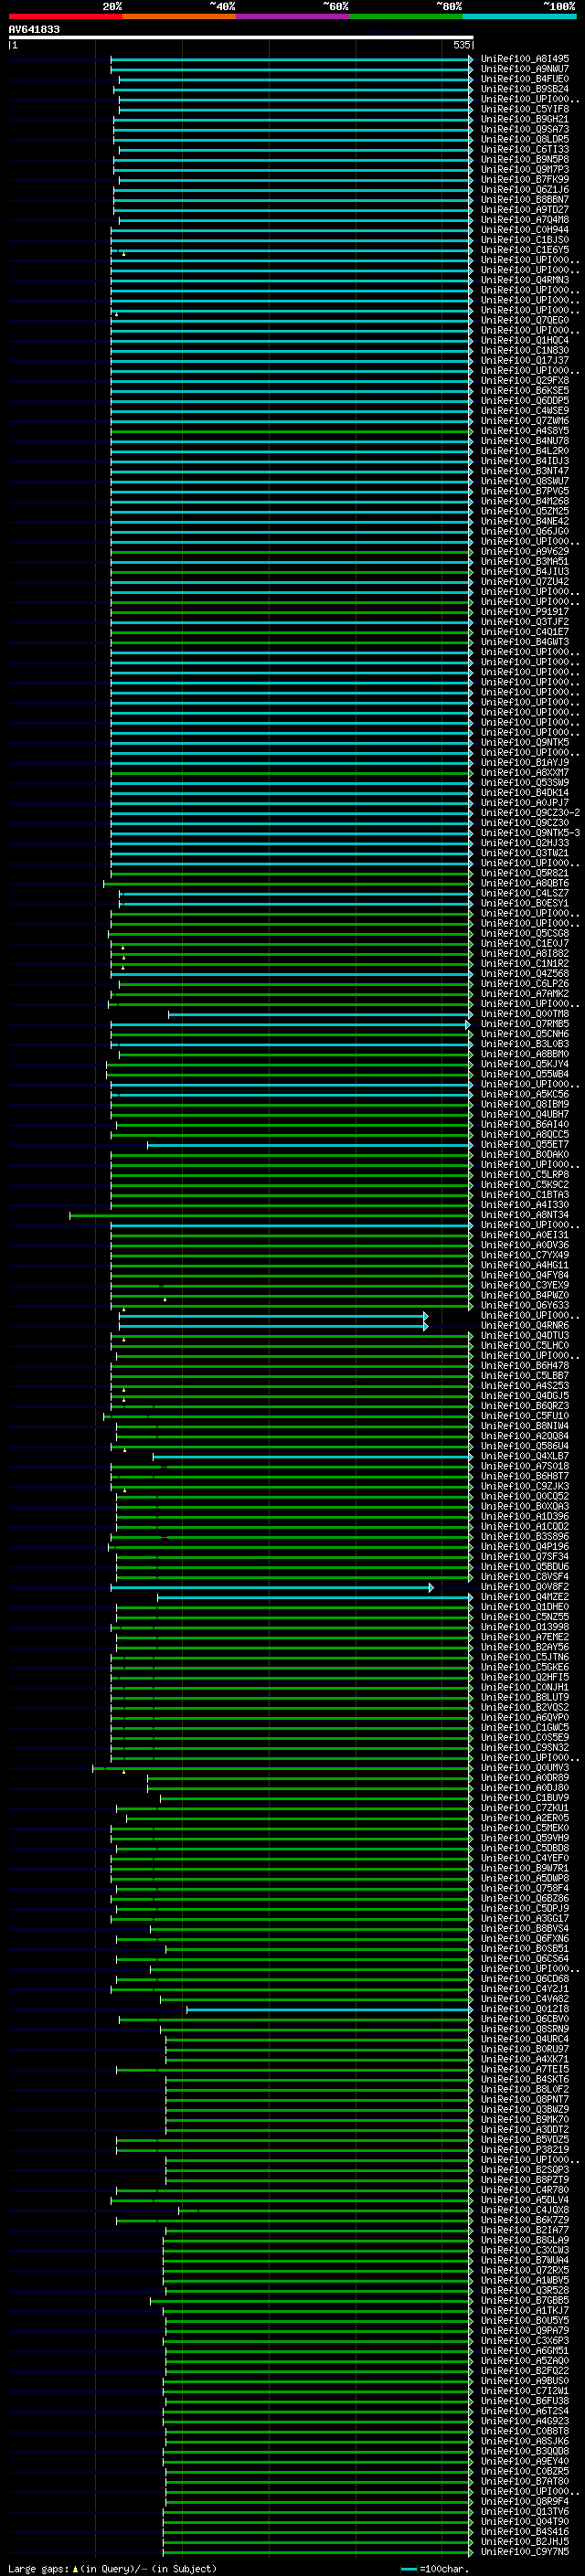Click the short cyan alignment bar of UniRef100_Q4RNR6
This screenshot has height=2576, width=585.
(x=273, y=1325)
